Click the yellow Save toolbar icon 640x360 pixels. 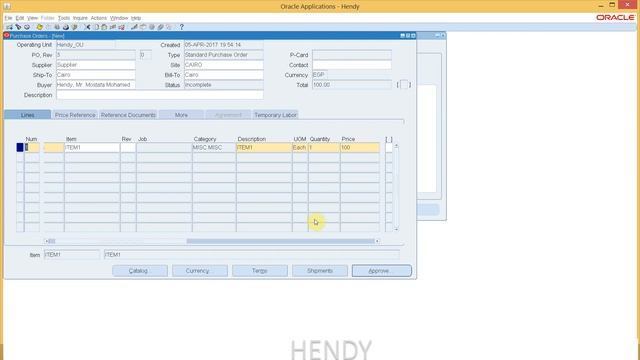(40, 27)
